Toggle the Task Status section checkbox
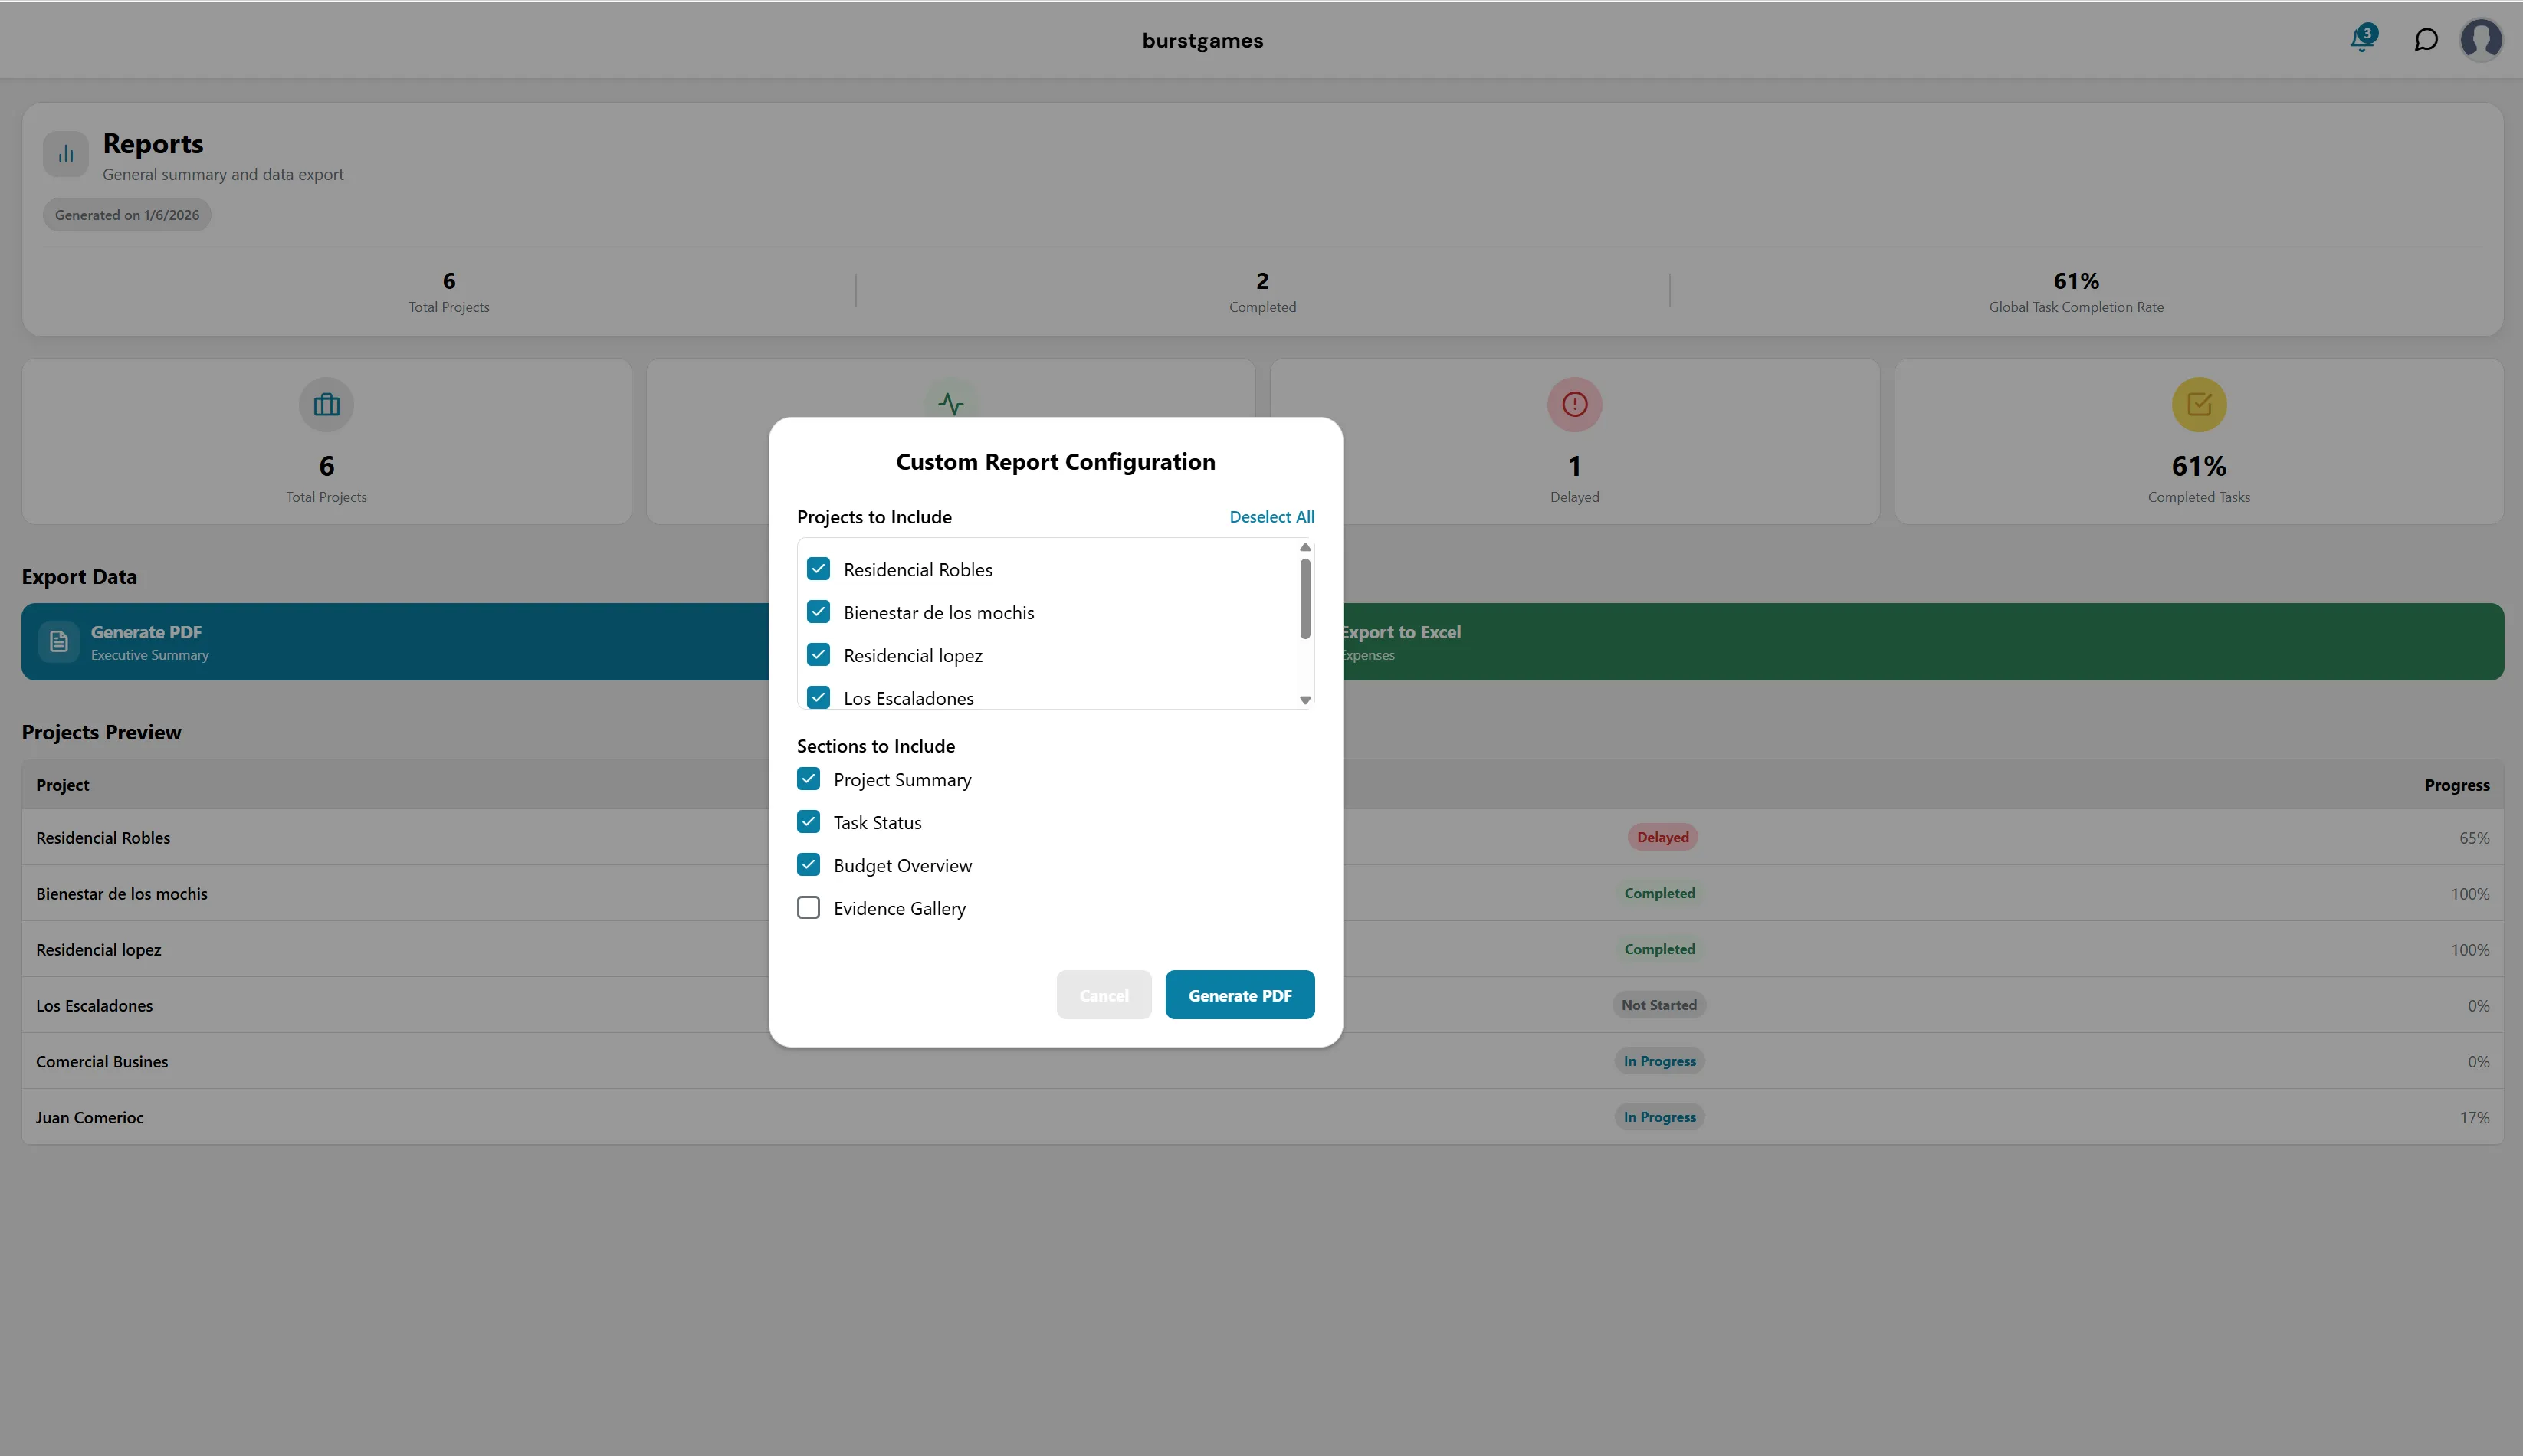Screen dimensions: 2523x1456 point(808,822)
